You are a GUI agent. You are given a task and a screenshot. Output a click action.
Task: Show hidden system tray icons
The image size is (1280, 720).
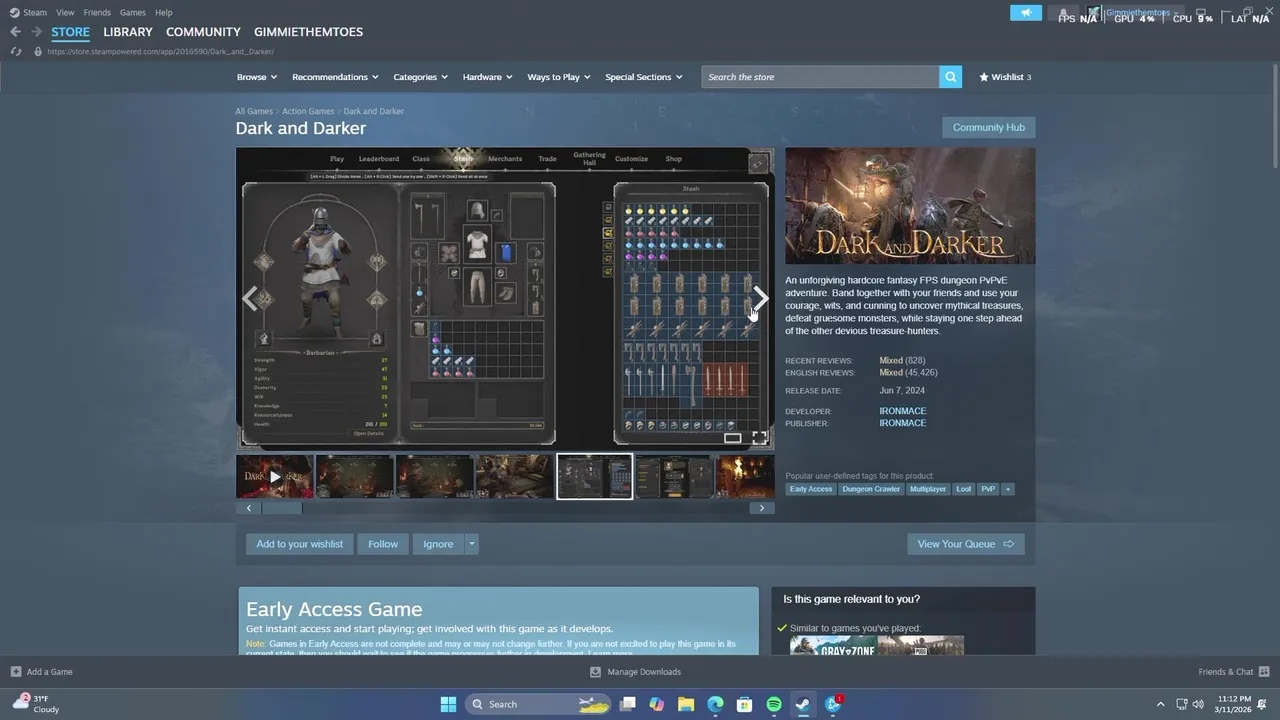pos(1160,704)
